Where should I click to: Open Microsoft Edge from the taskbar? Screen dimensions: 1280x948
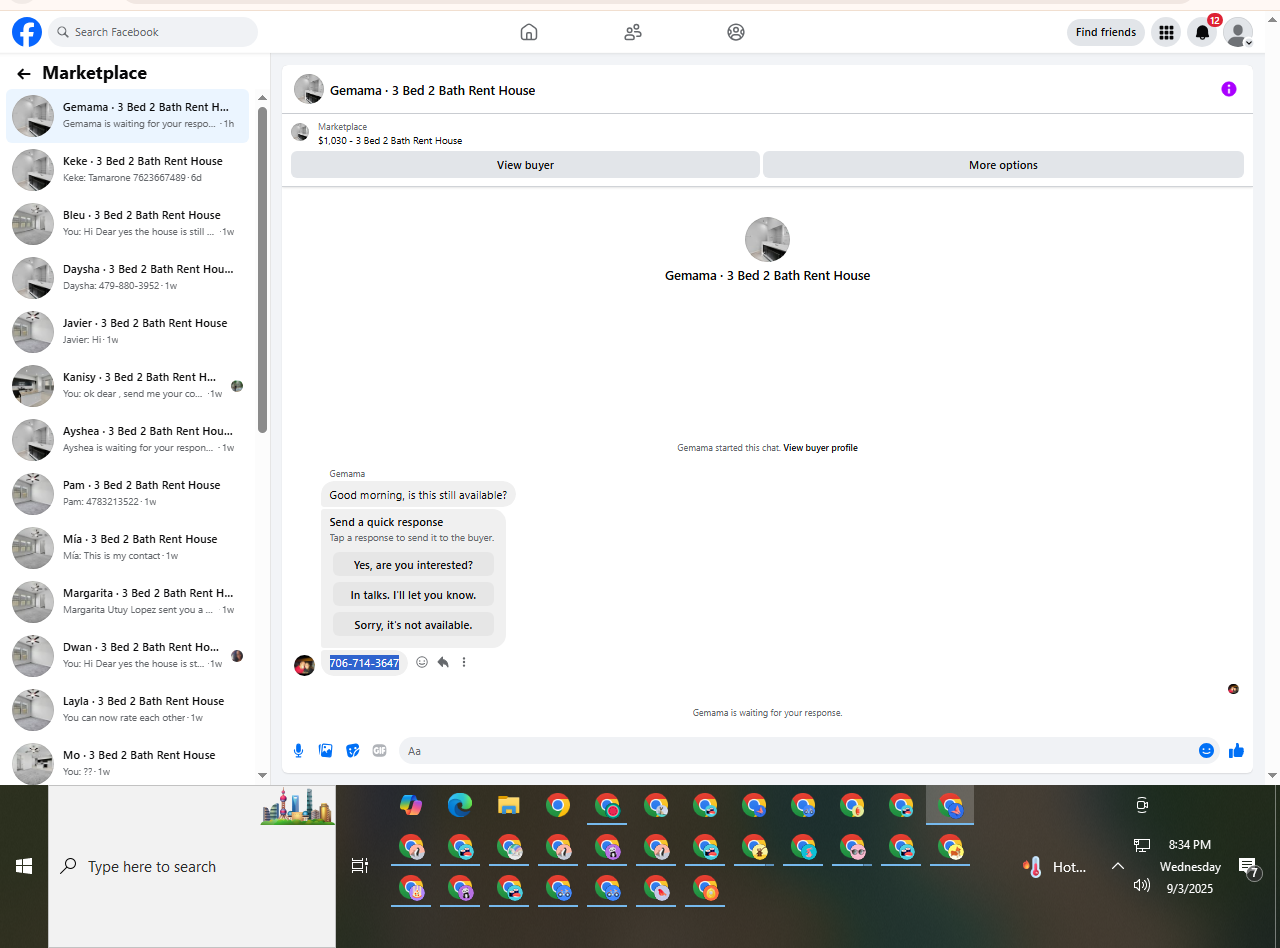460,805
